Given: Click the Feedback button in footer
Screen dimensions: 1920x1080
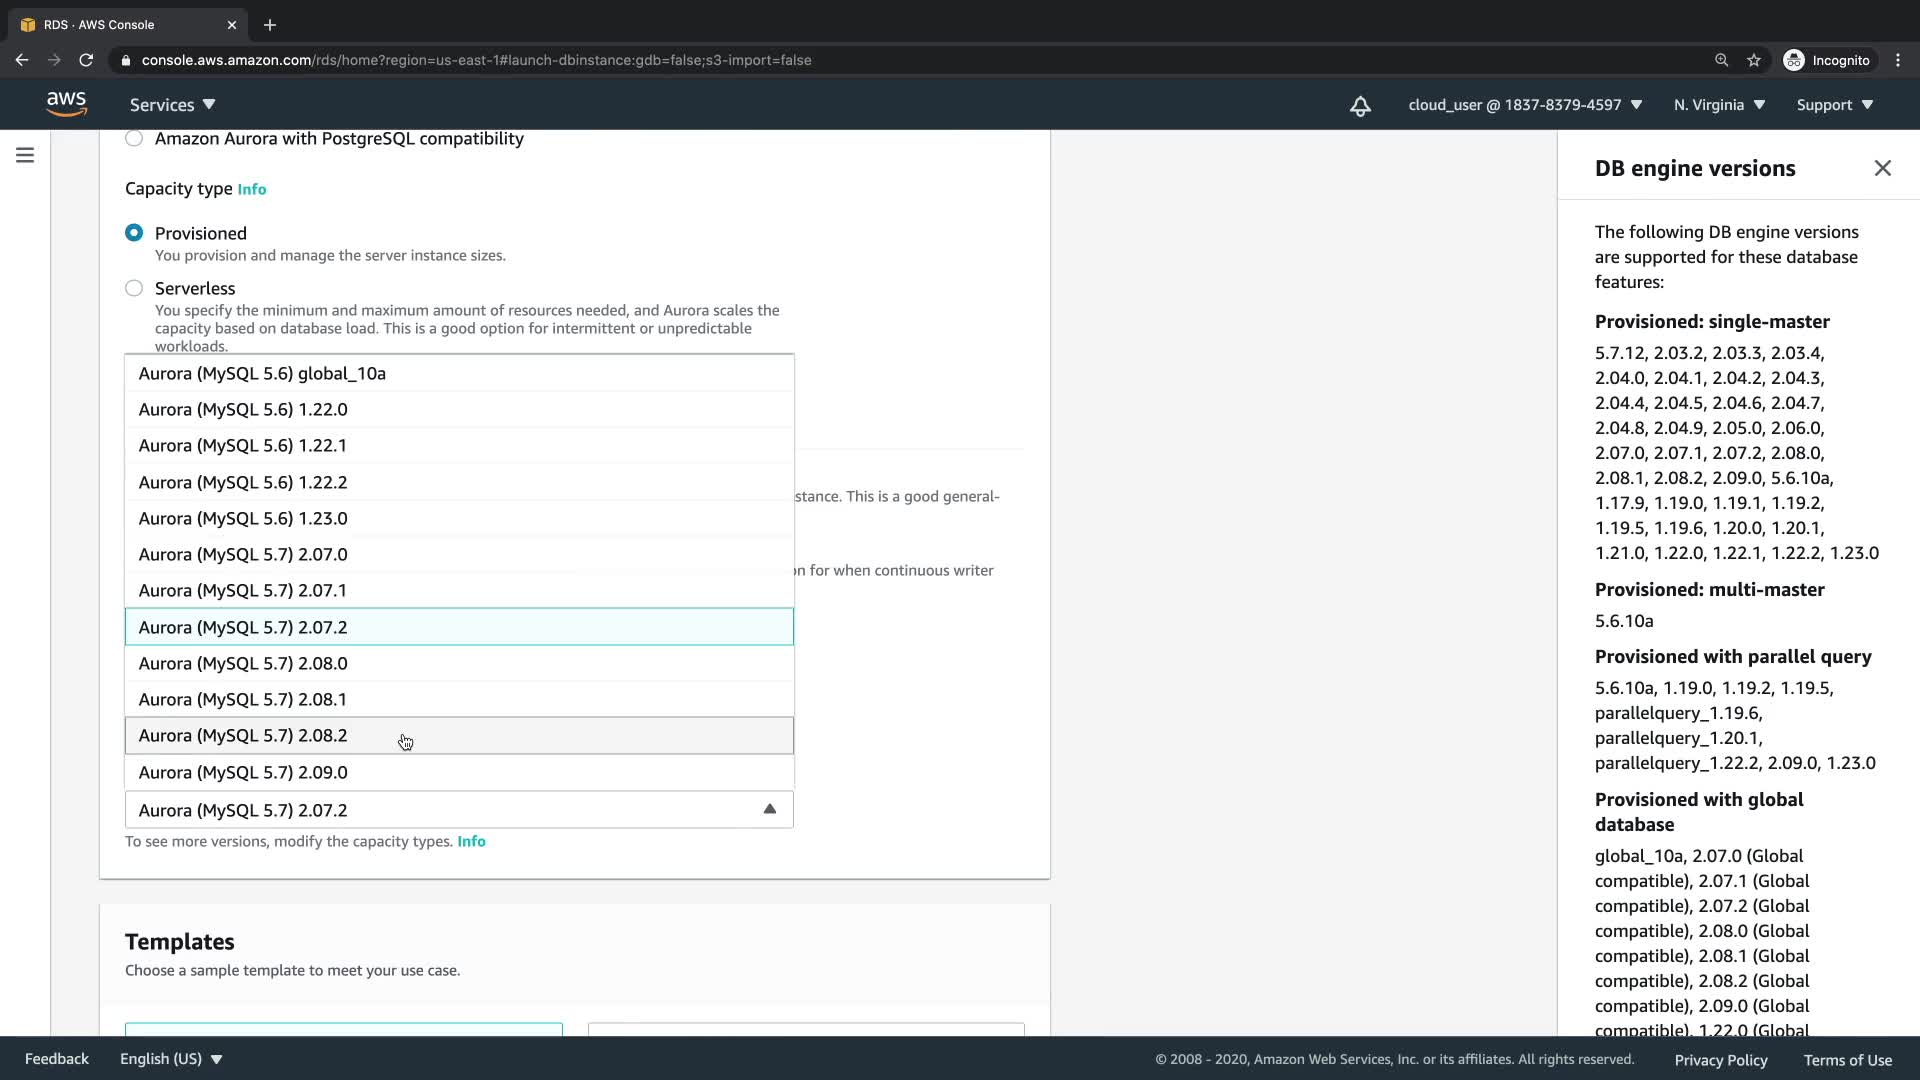Looking at the screenshot, I should point(56,1059).
